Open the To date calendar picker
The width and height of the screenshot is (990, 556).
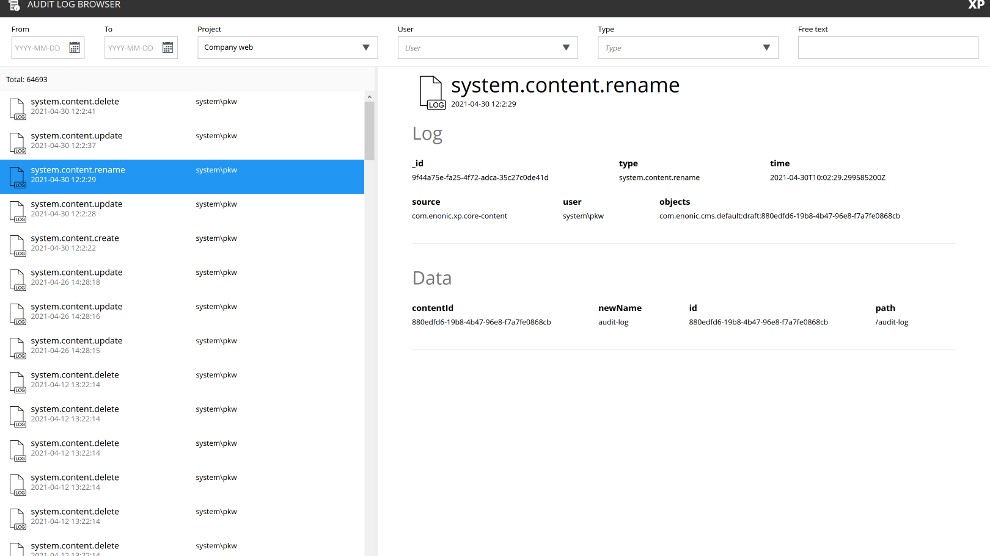click(x=167, y=48)
